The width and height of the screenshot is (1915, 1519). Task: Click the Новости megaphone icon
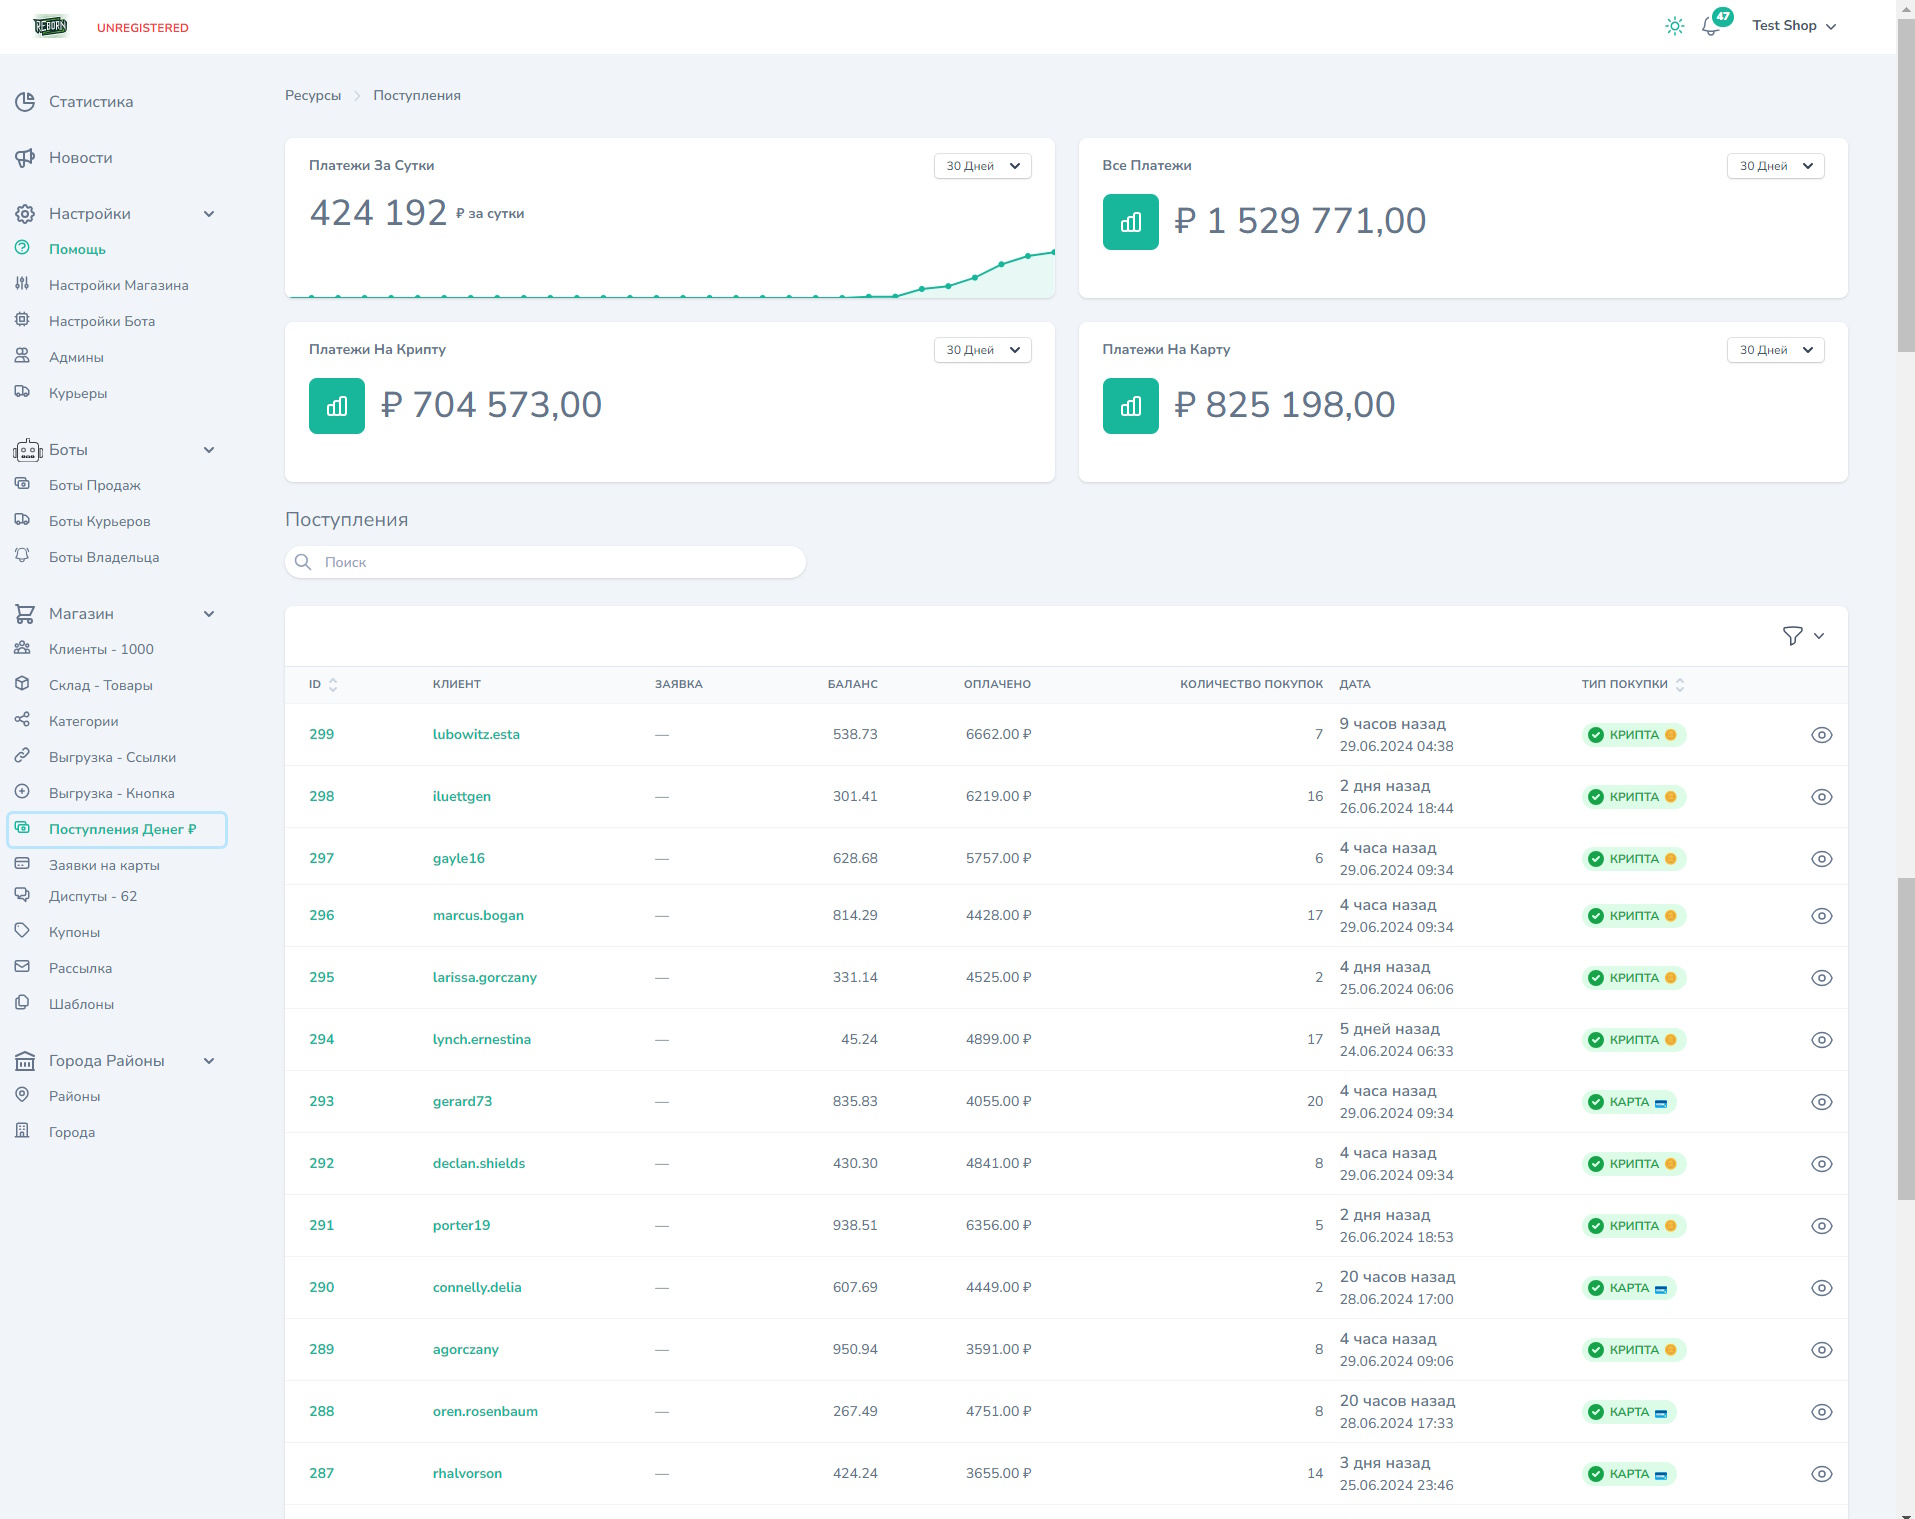25,158
